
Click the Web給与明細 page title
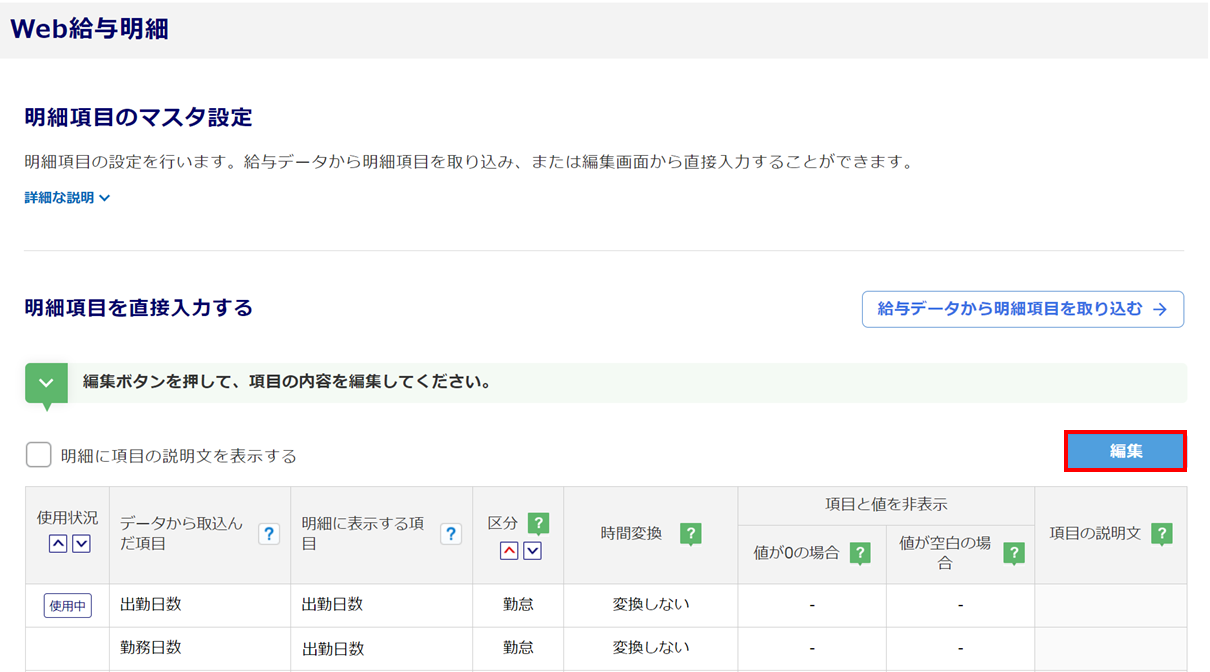[x=89, y=29]
